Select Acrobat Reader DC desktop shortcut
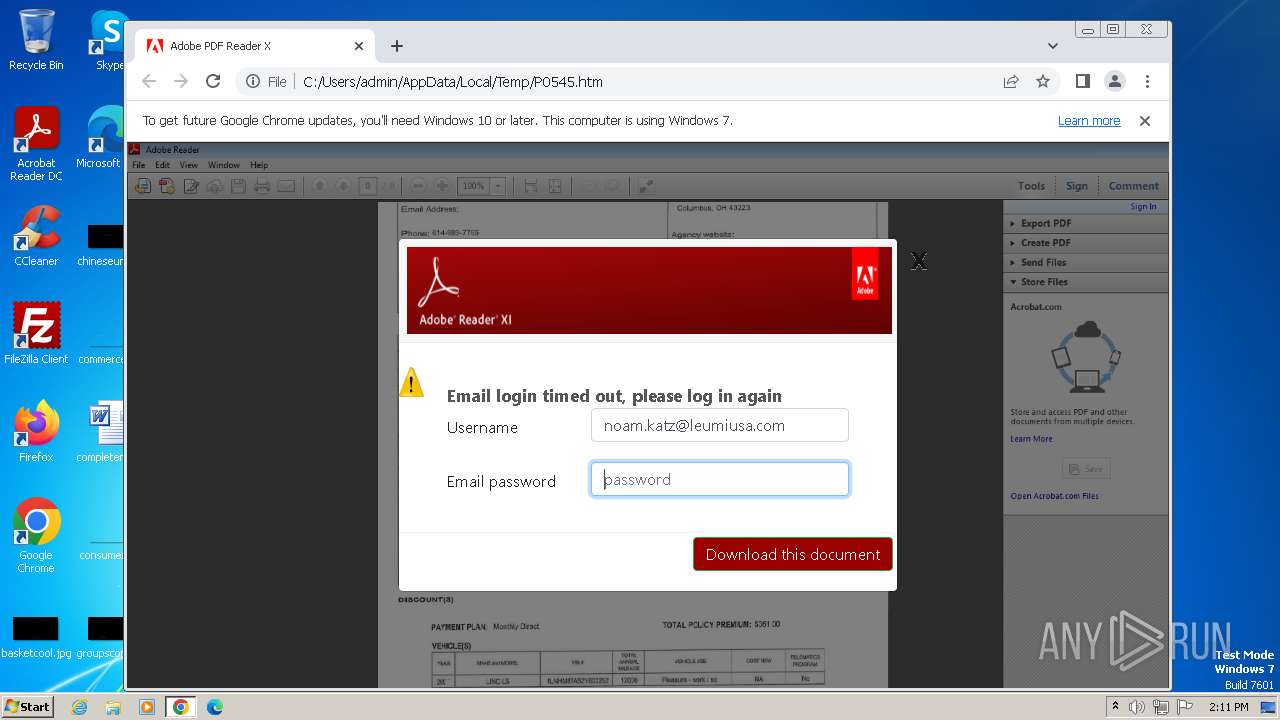 pyautogui.click(x=36, y=144)
